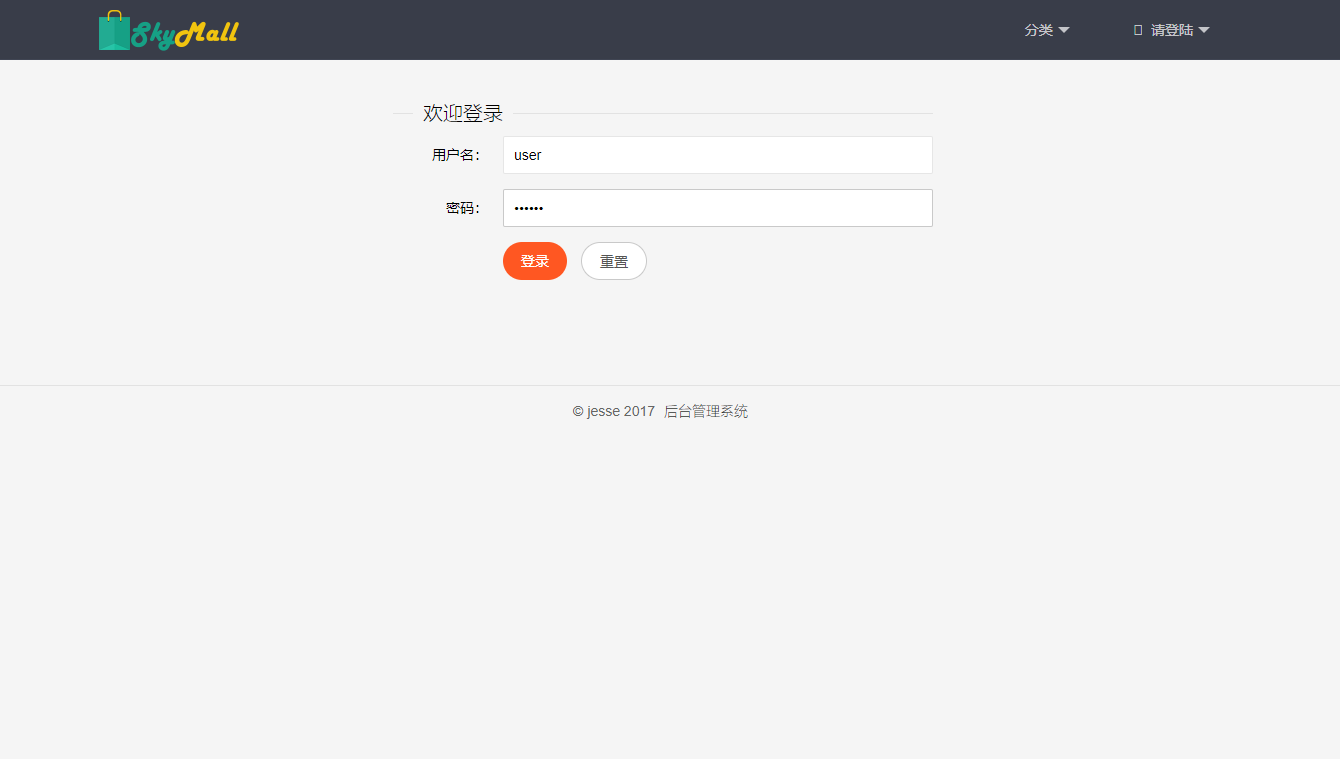1340x759 pixels.
Task: Expand the arrow next to 请登陆
Action: pos(1205,30)
